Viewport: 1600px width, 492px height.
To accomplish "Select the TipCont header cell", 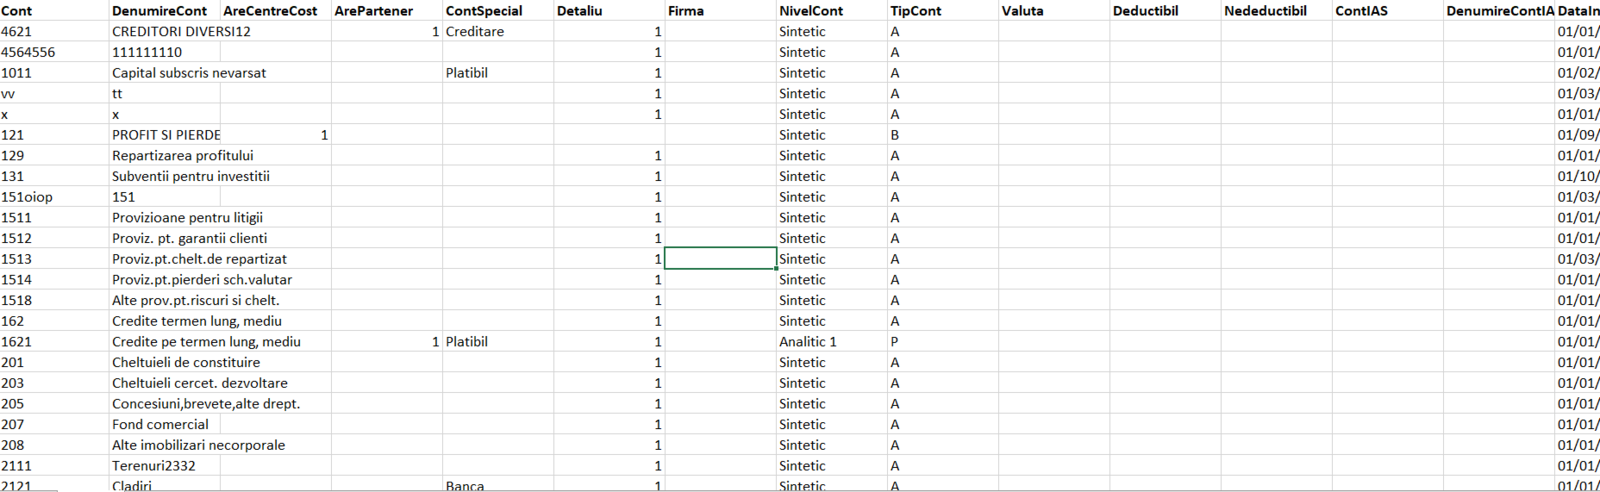I will [x=915, y=11].
